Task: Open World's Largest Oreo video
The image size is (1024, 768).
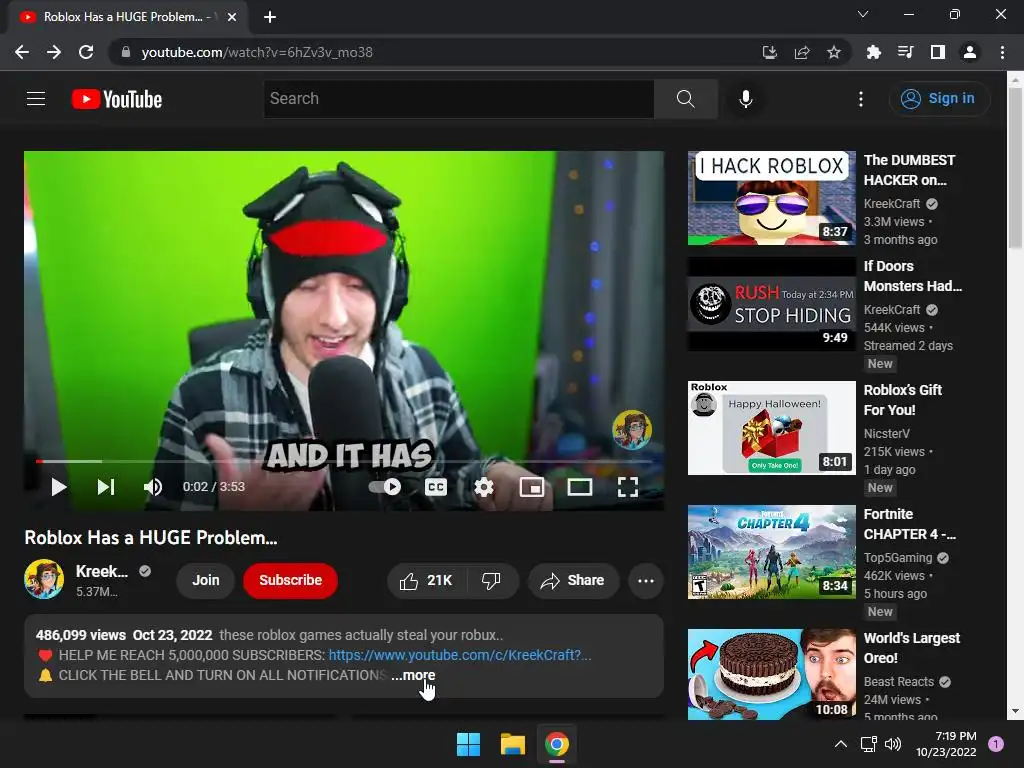Action: [771, 674]
